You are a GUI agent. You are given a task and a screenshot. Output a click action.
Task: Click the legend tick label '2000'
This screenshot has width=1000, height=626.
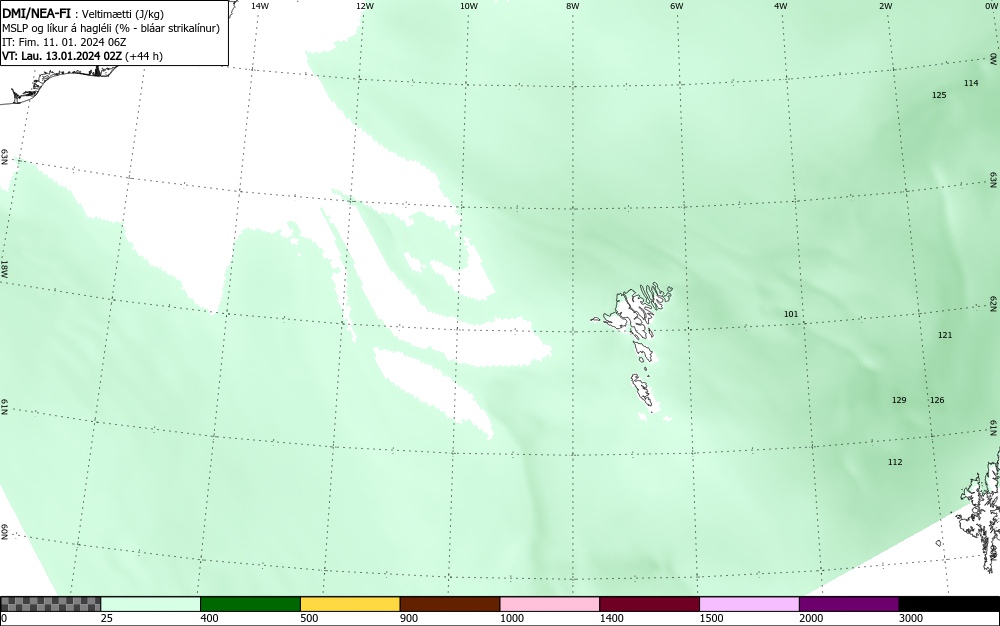tap(811, 618)
